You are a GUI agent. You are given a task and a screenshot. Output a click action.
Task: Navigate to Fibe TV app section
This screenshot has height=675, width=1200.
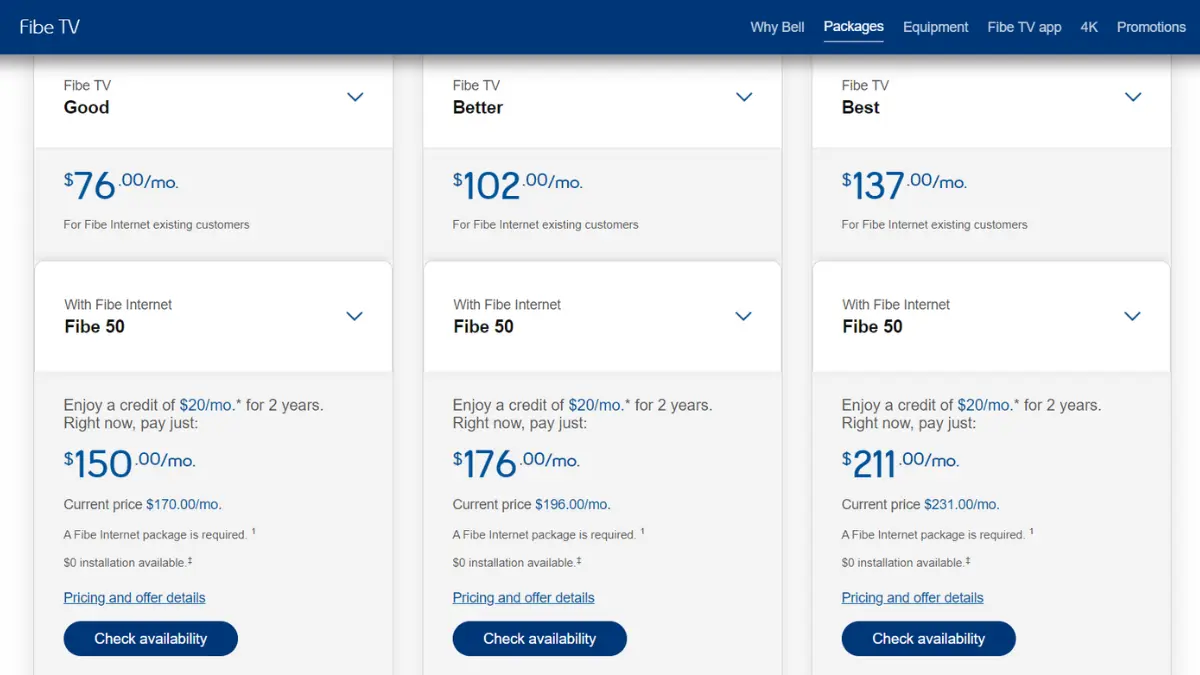pyautogui.click(x=1024, y=27)
